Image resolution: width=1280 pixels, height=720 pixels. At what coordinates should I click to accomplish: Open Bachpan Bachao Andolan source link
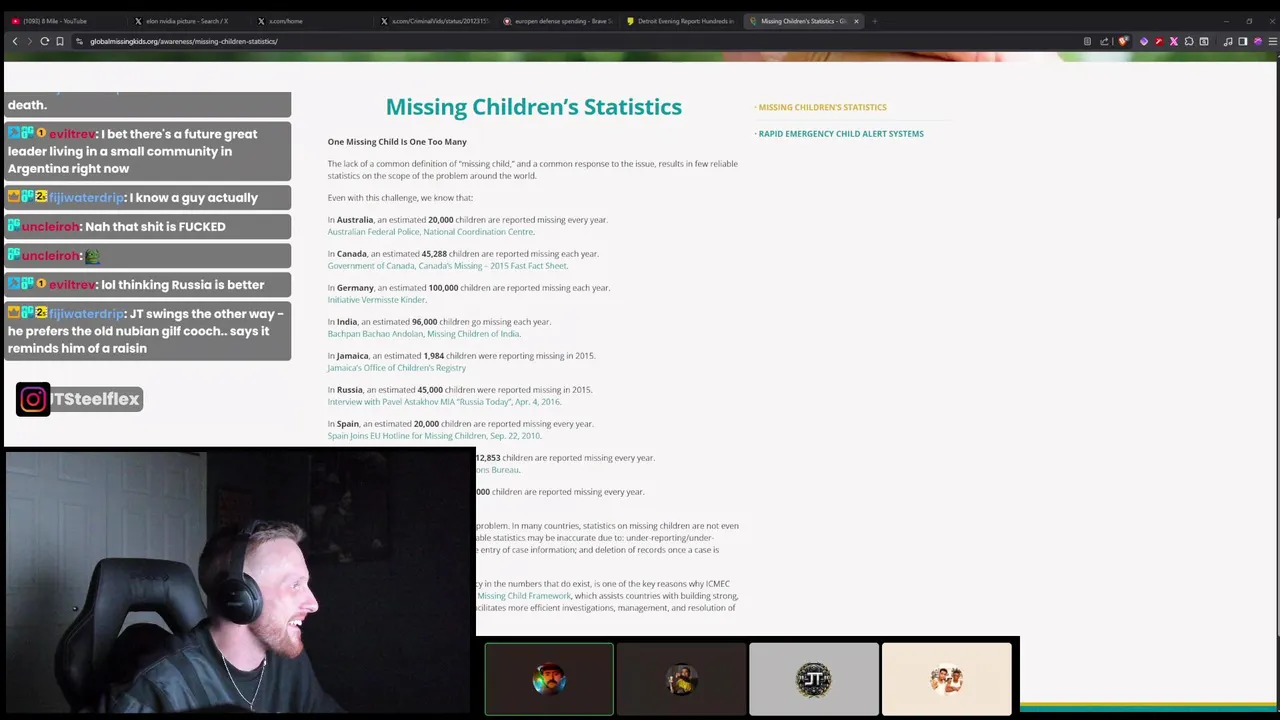(424, 334)
